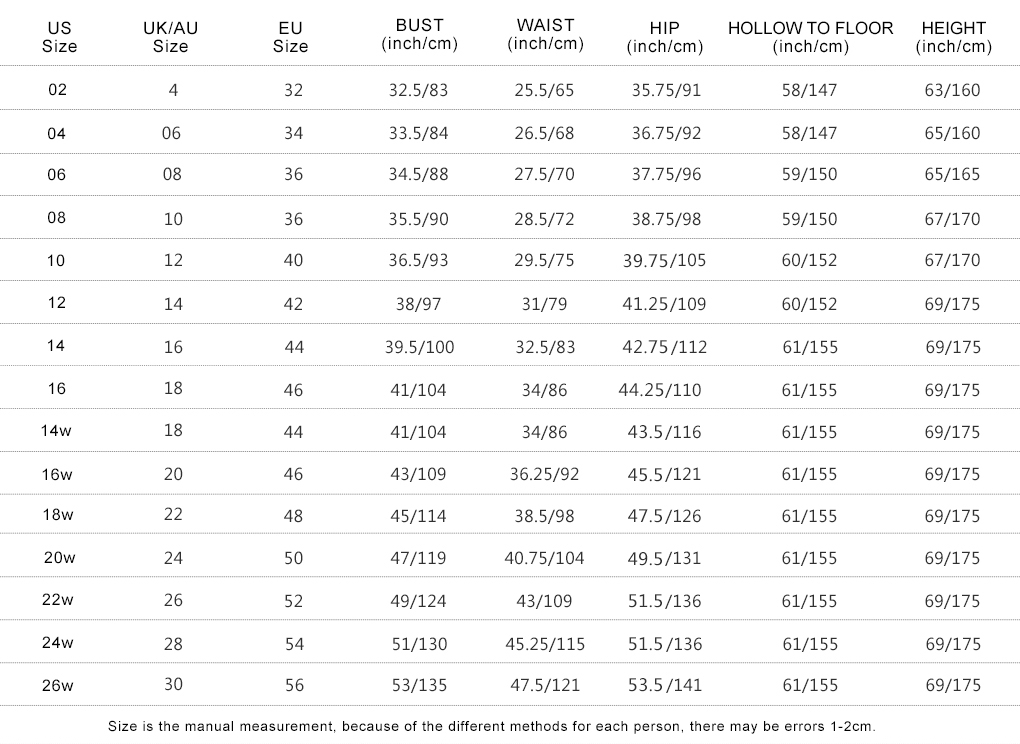Select the HIP (inch/cm) header

click(665, 37)
